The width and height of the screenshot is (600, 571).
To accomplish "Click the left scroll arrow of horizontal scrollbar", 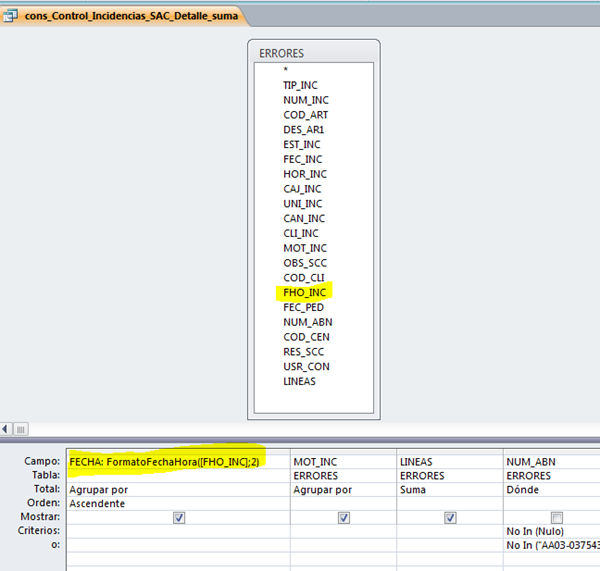I will coord(7,428).
